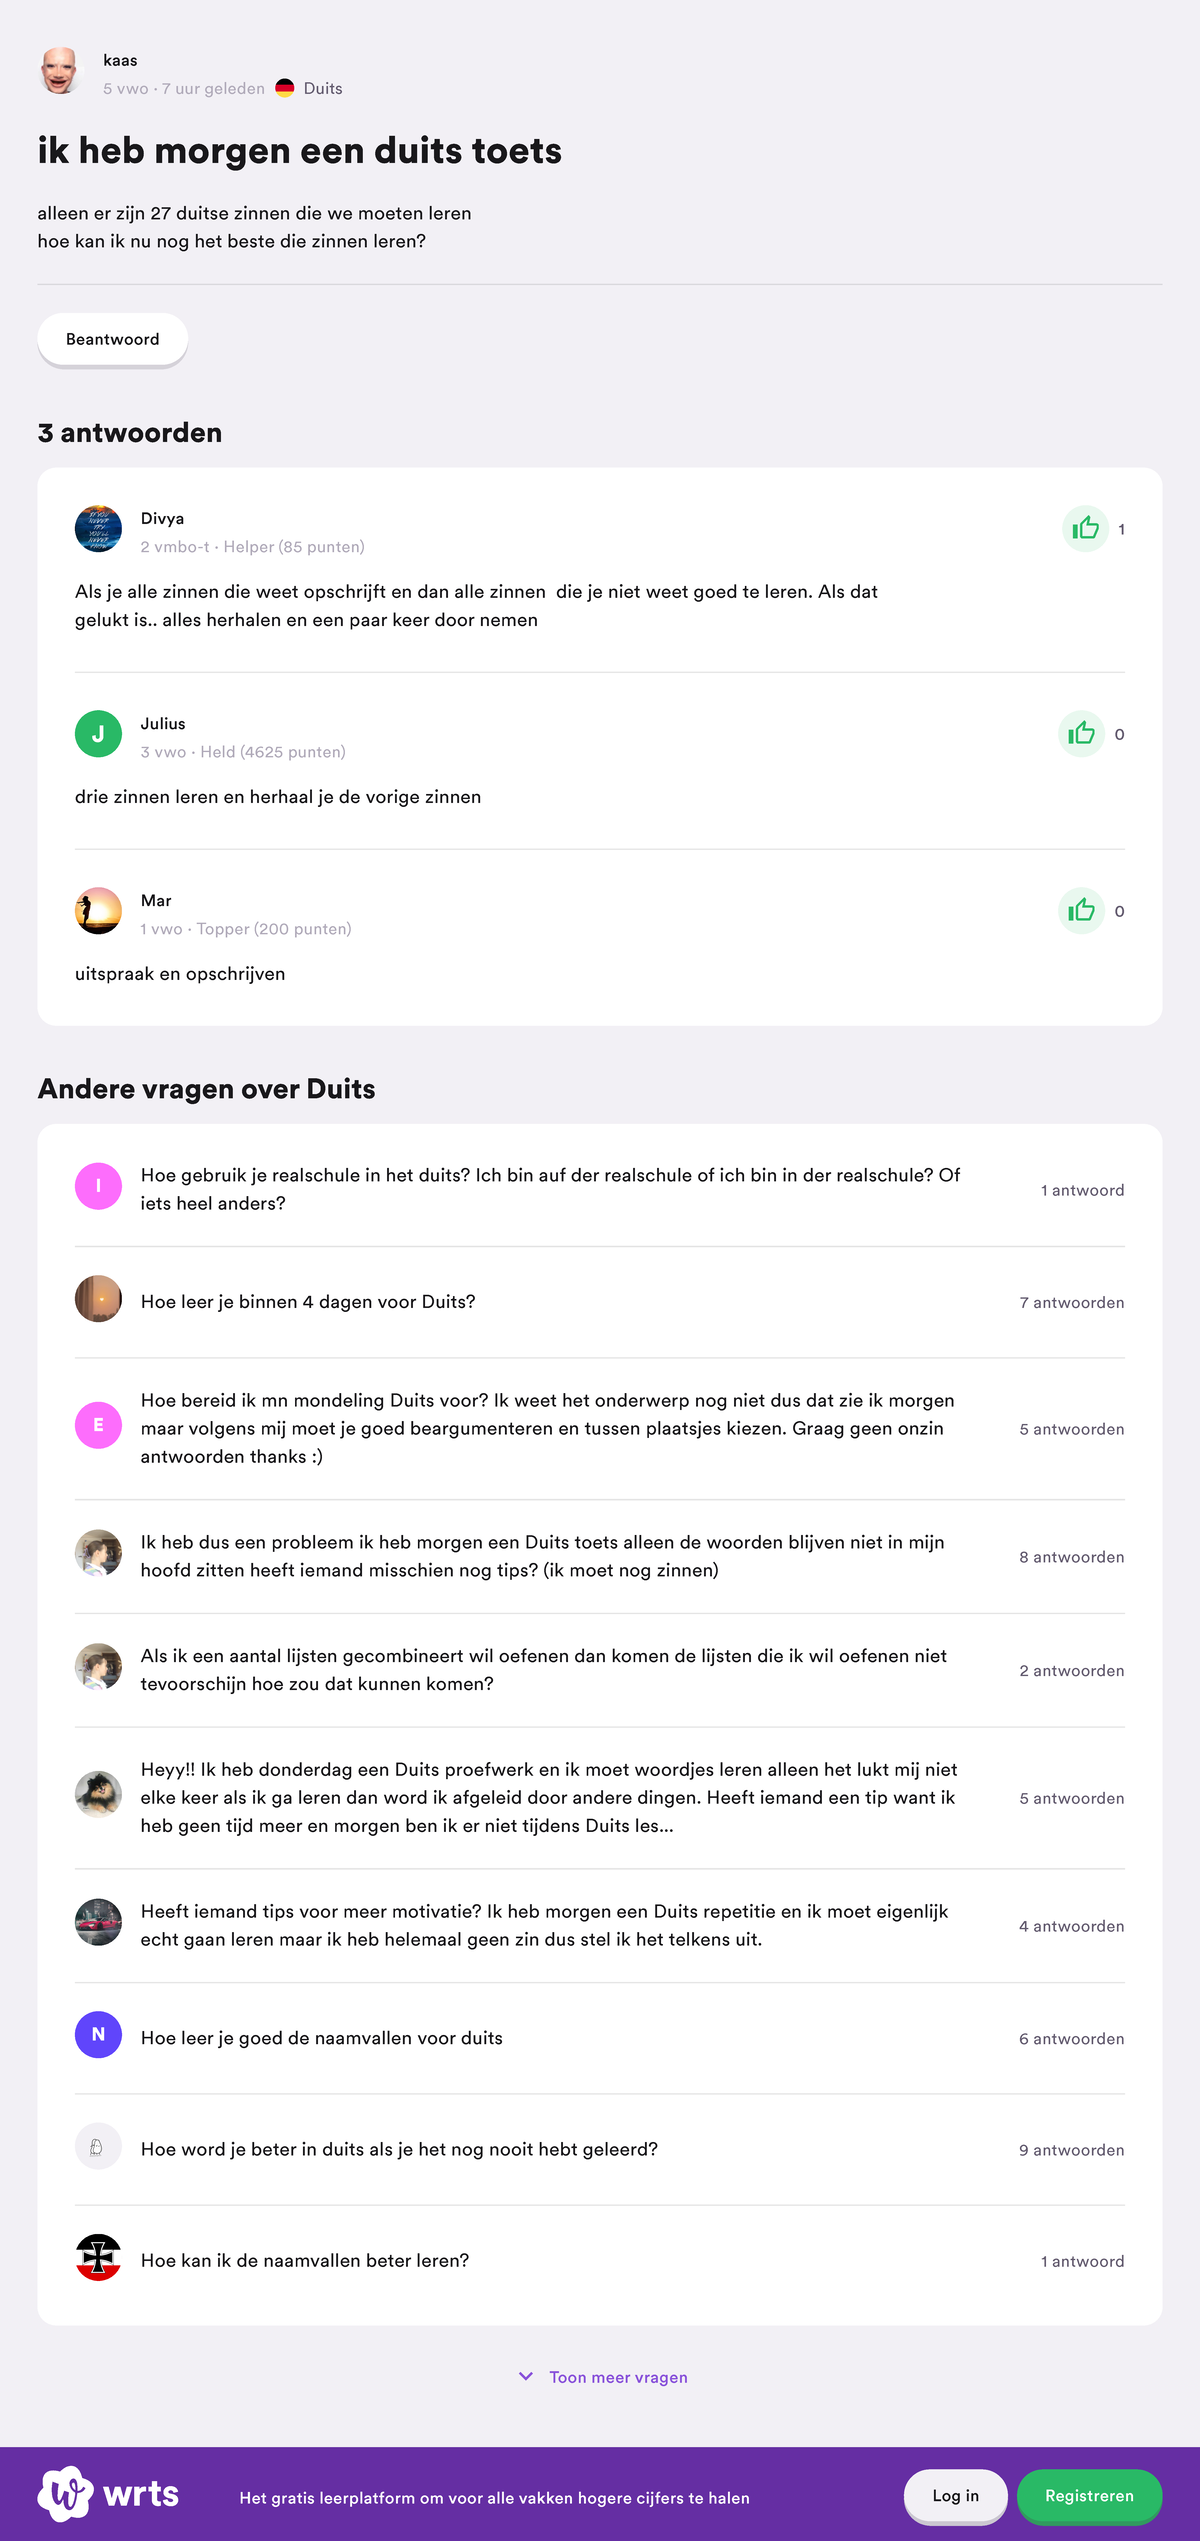Open question about learning Duits in 4 dagen
The width and height of the screenshot is (1200, 2541).
308,1302
